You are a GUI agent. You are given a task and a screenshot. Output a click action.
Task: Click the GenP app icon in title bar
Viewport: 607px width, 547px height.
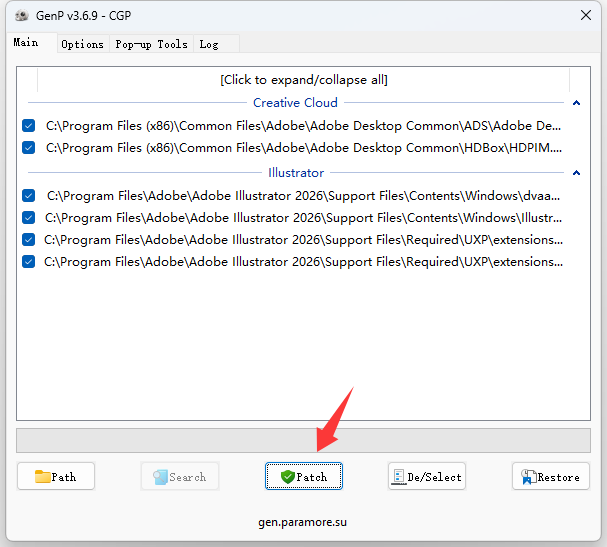(22, 15)
